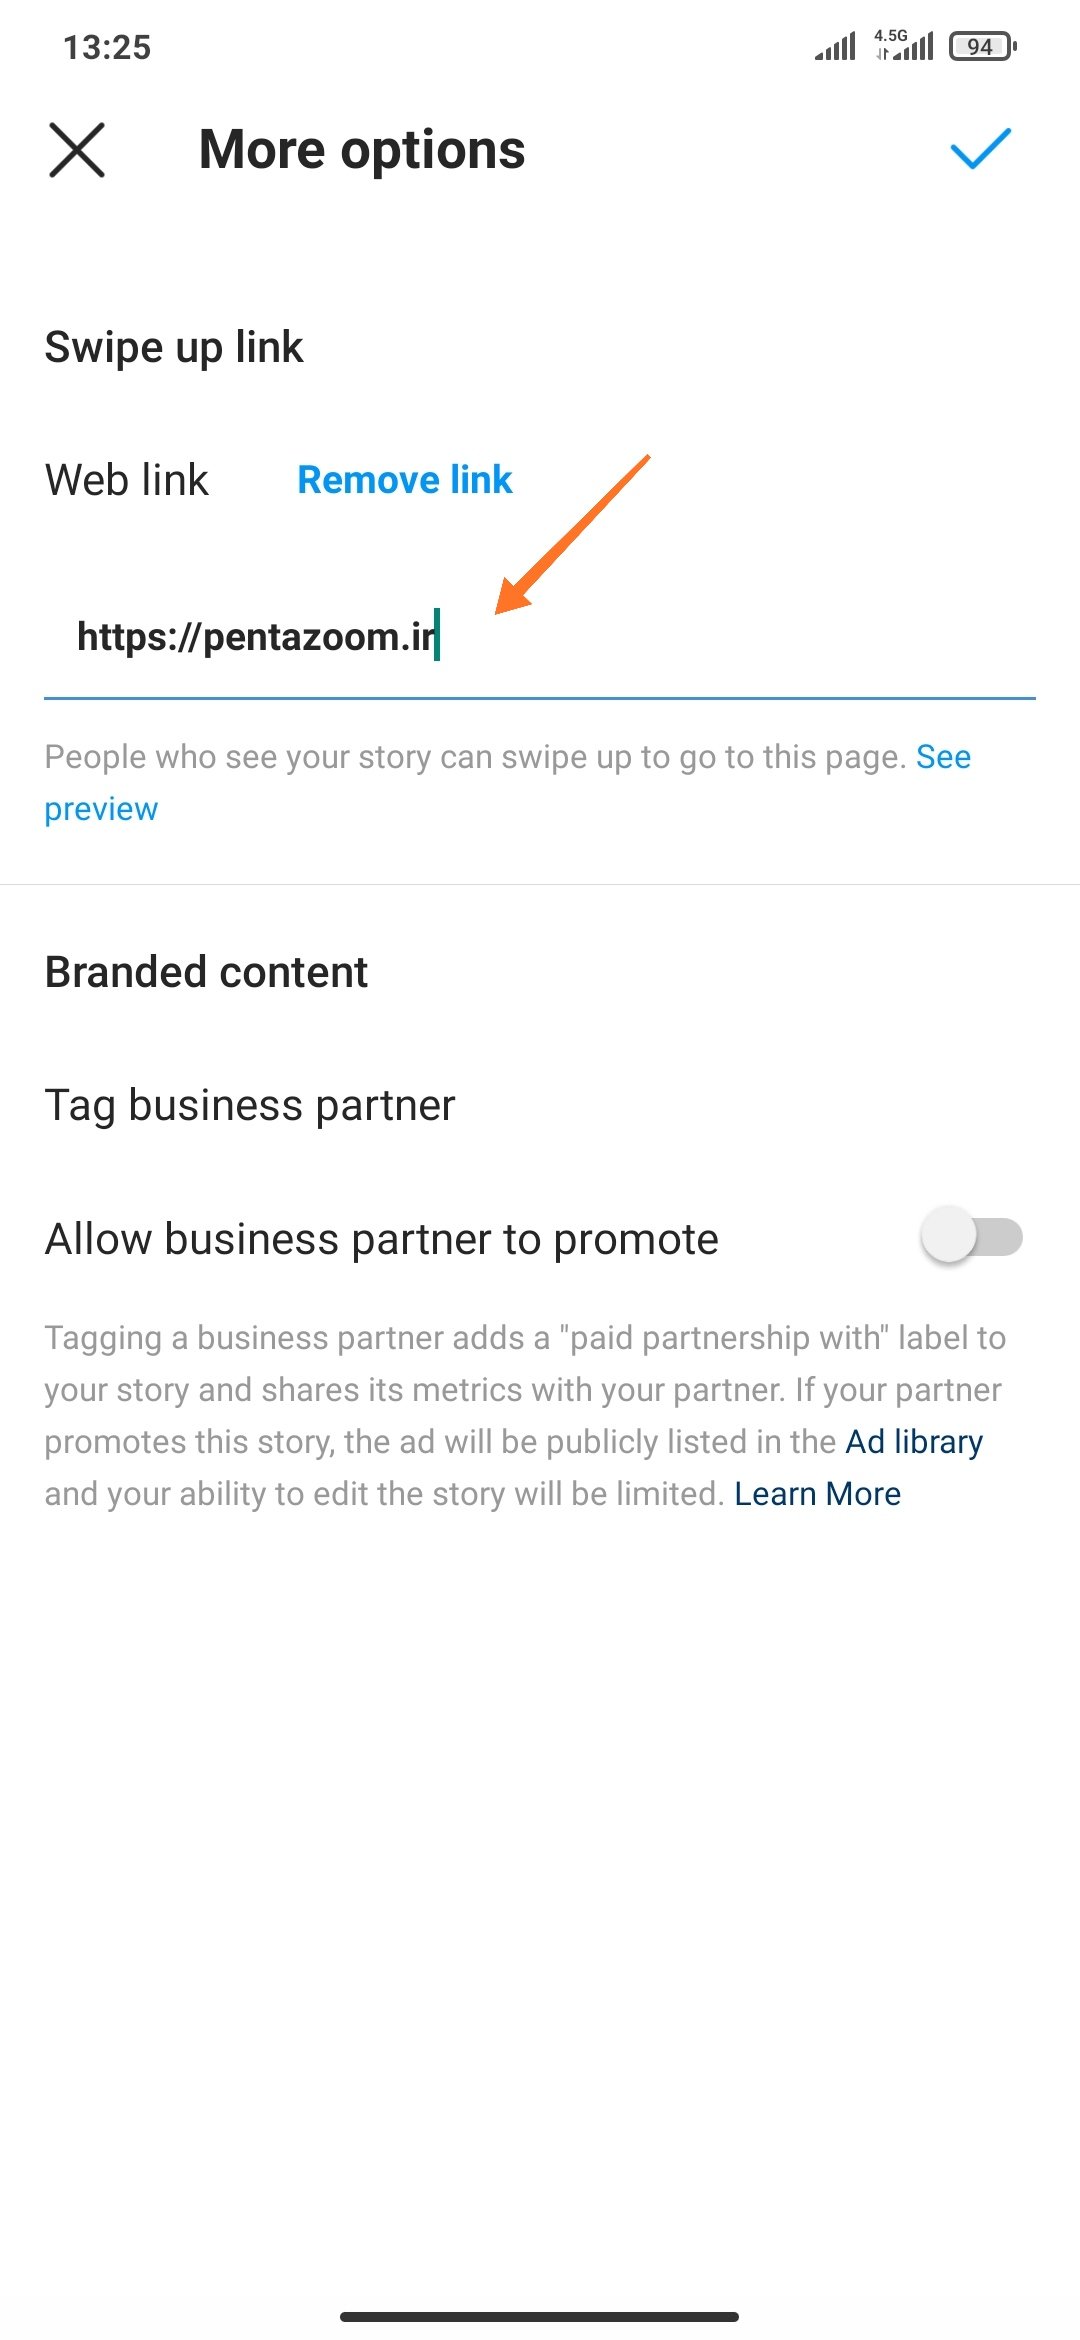1080x2340 pixels.
Task: Tap the first cellular signal bars icon
Action: [835, 46]
